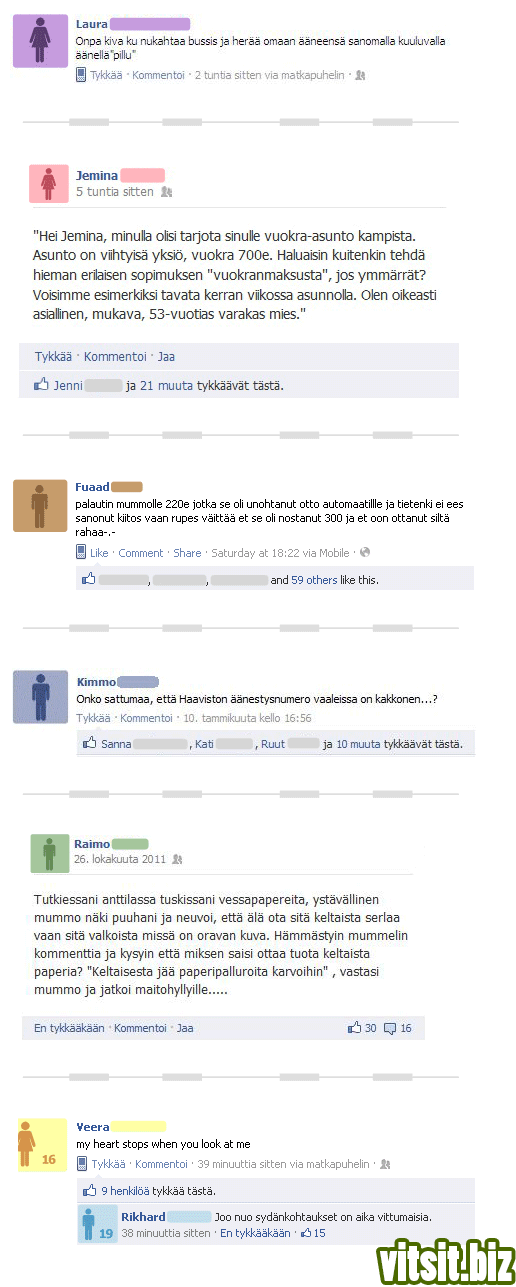Viewport: 516px width, 1287px height.
Task: Click the thumbs-up icon with 15 on Rikhard's comment
Action: (x=306, y=1233)
